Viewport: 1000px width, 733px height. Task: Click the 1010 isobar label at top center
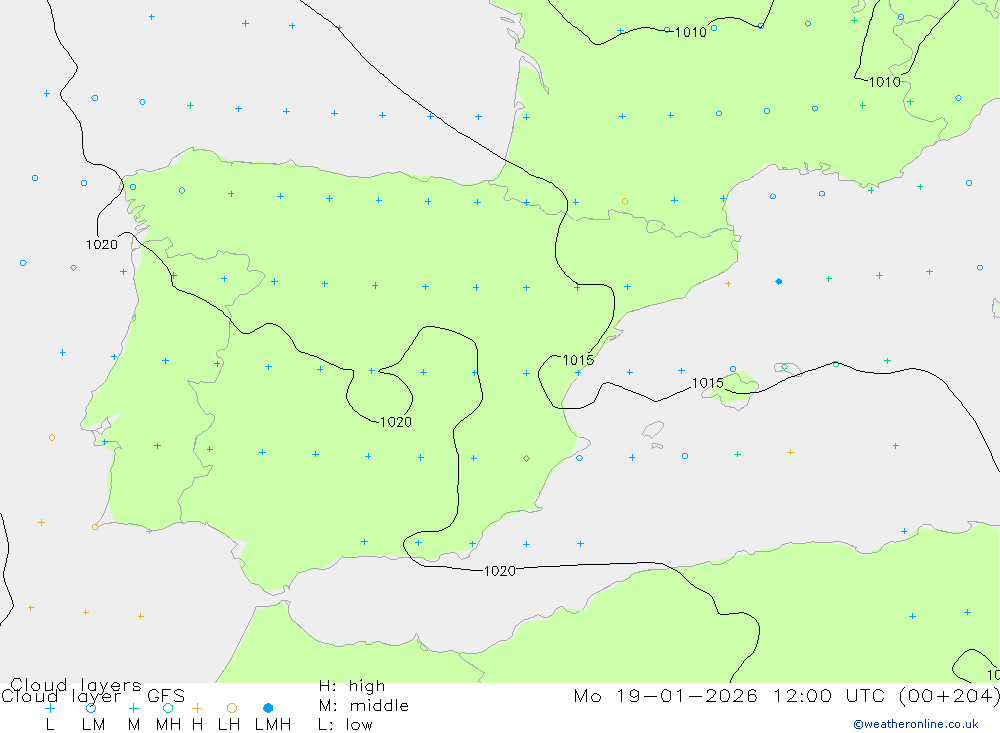691,33
